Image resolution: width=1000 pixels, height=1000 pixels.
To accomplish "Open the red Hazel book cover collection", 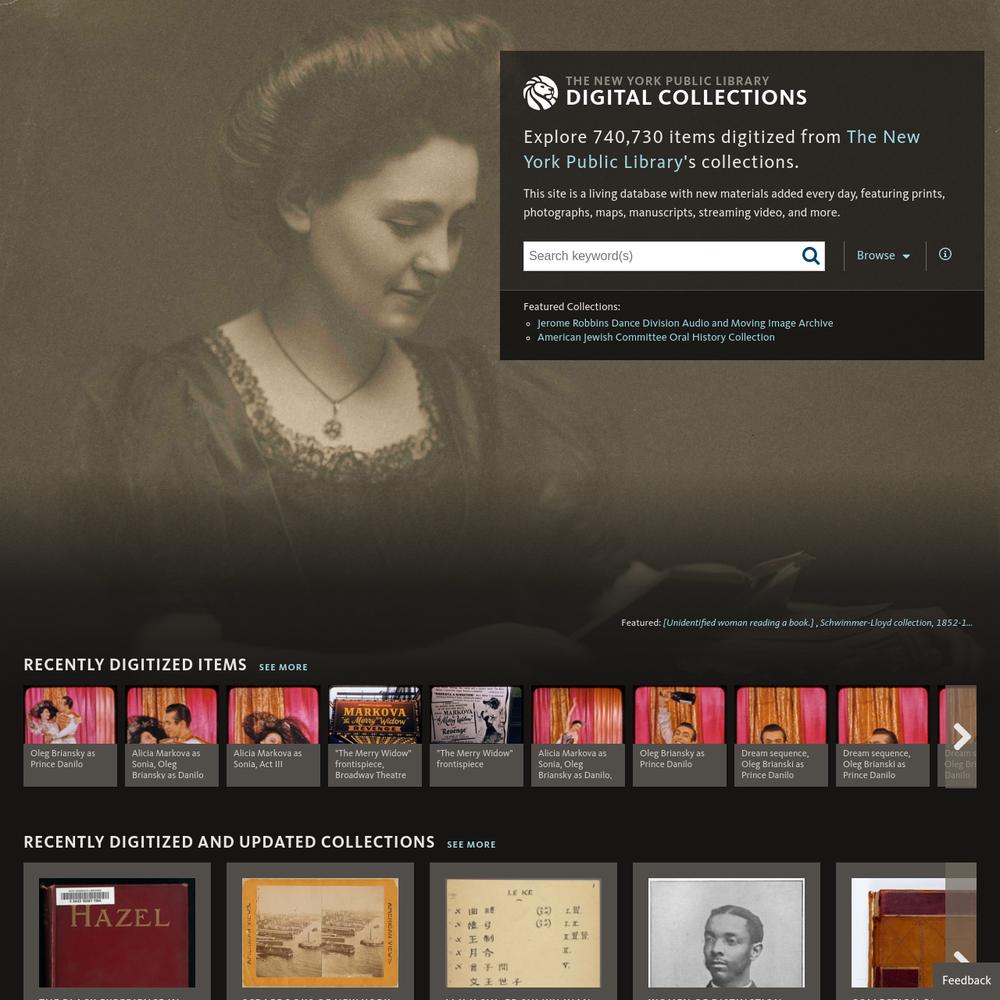I will click(117, 932).
